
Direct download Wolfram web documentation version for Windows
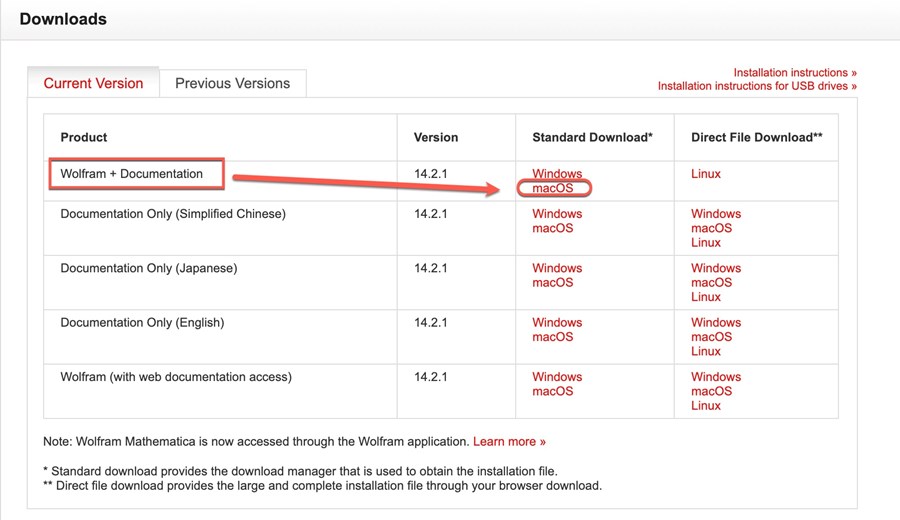coord(716,377)
